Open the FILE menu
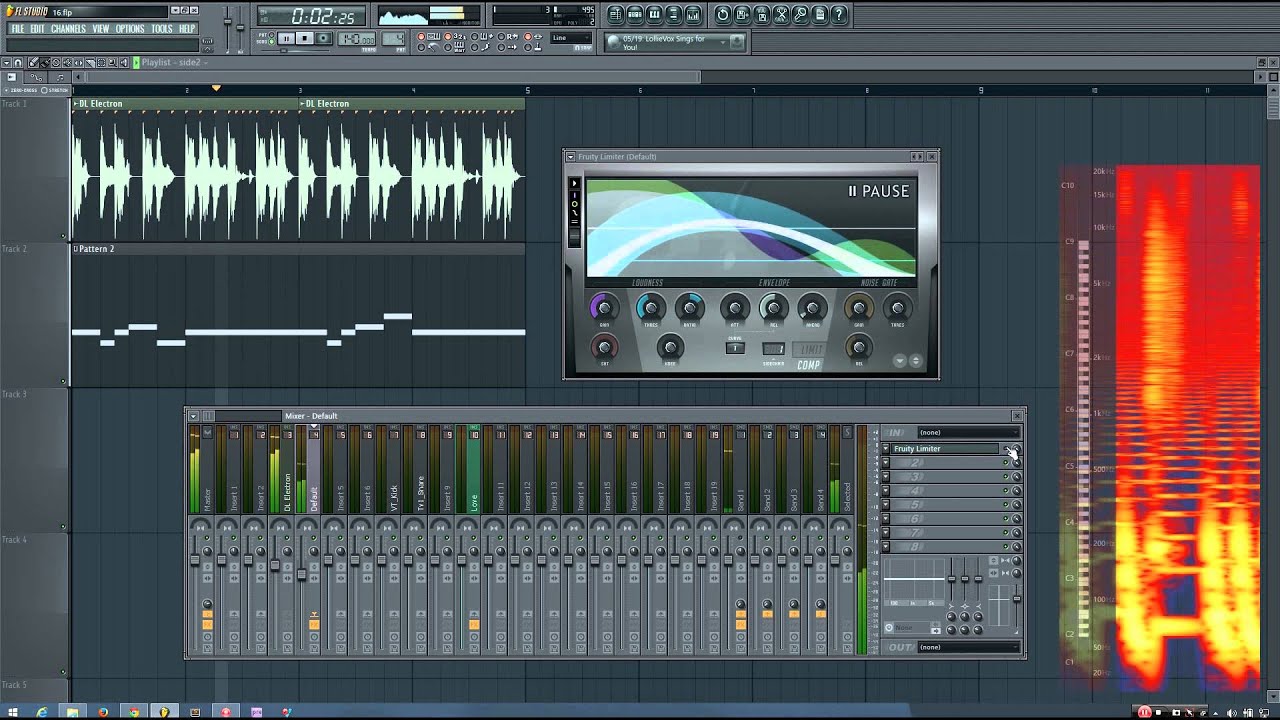This screenshot has width=1280, height=720. (x=17, y=29)
